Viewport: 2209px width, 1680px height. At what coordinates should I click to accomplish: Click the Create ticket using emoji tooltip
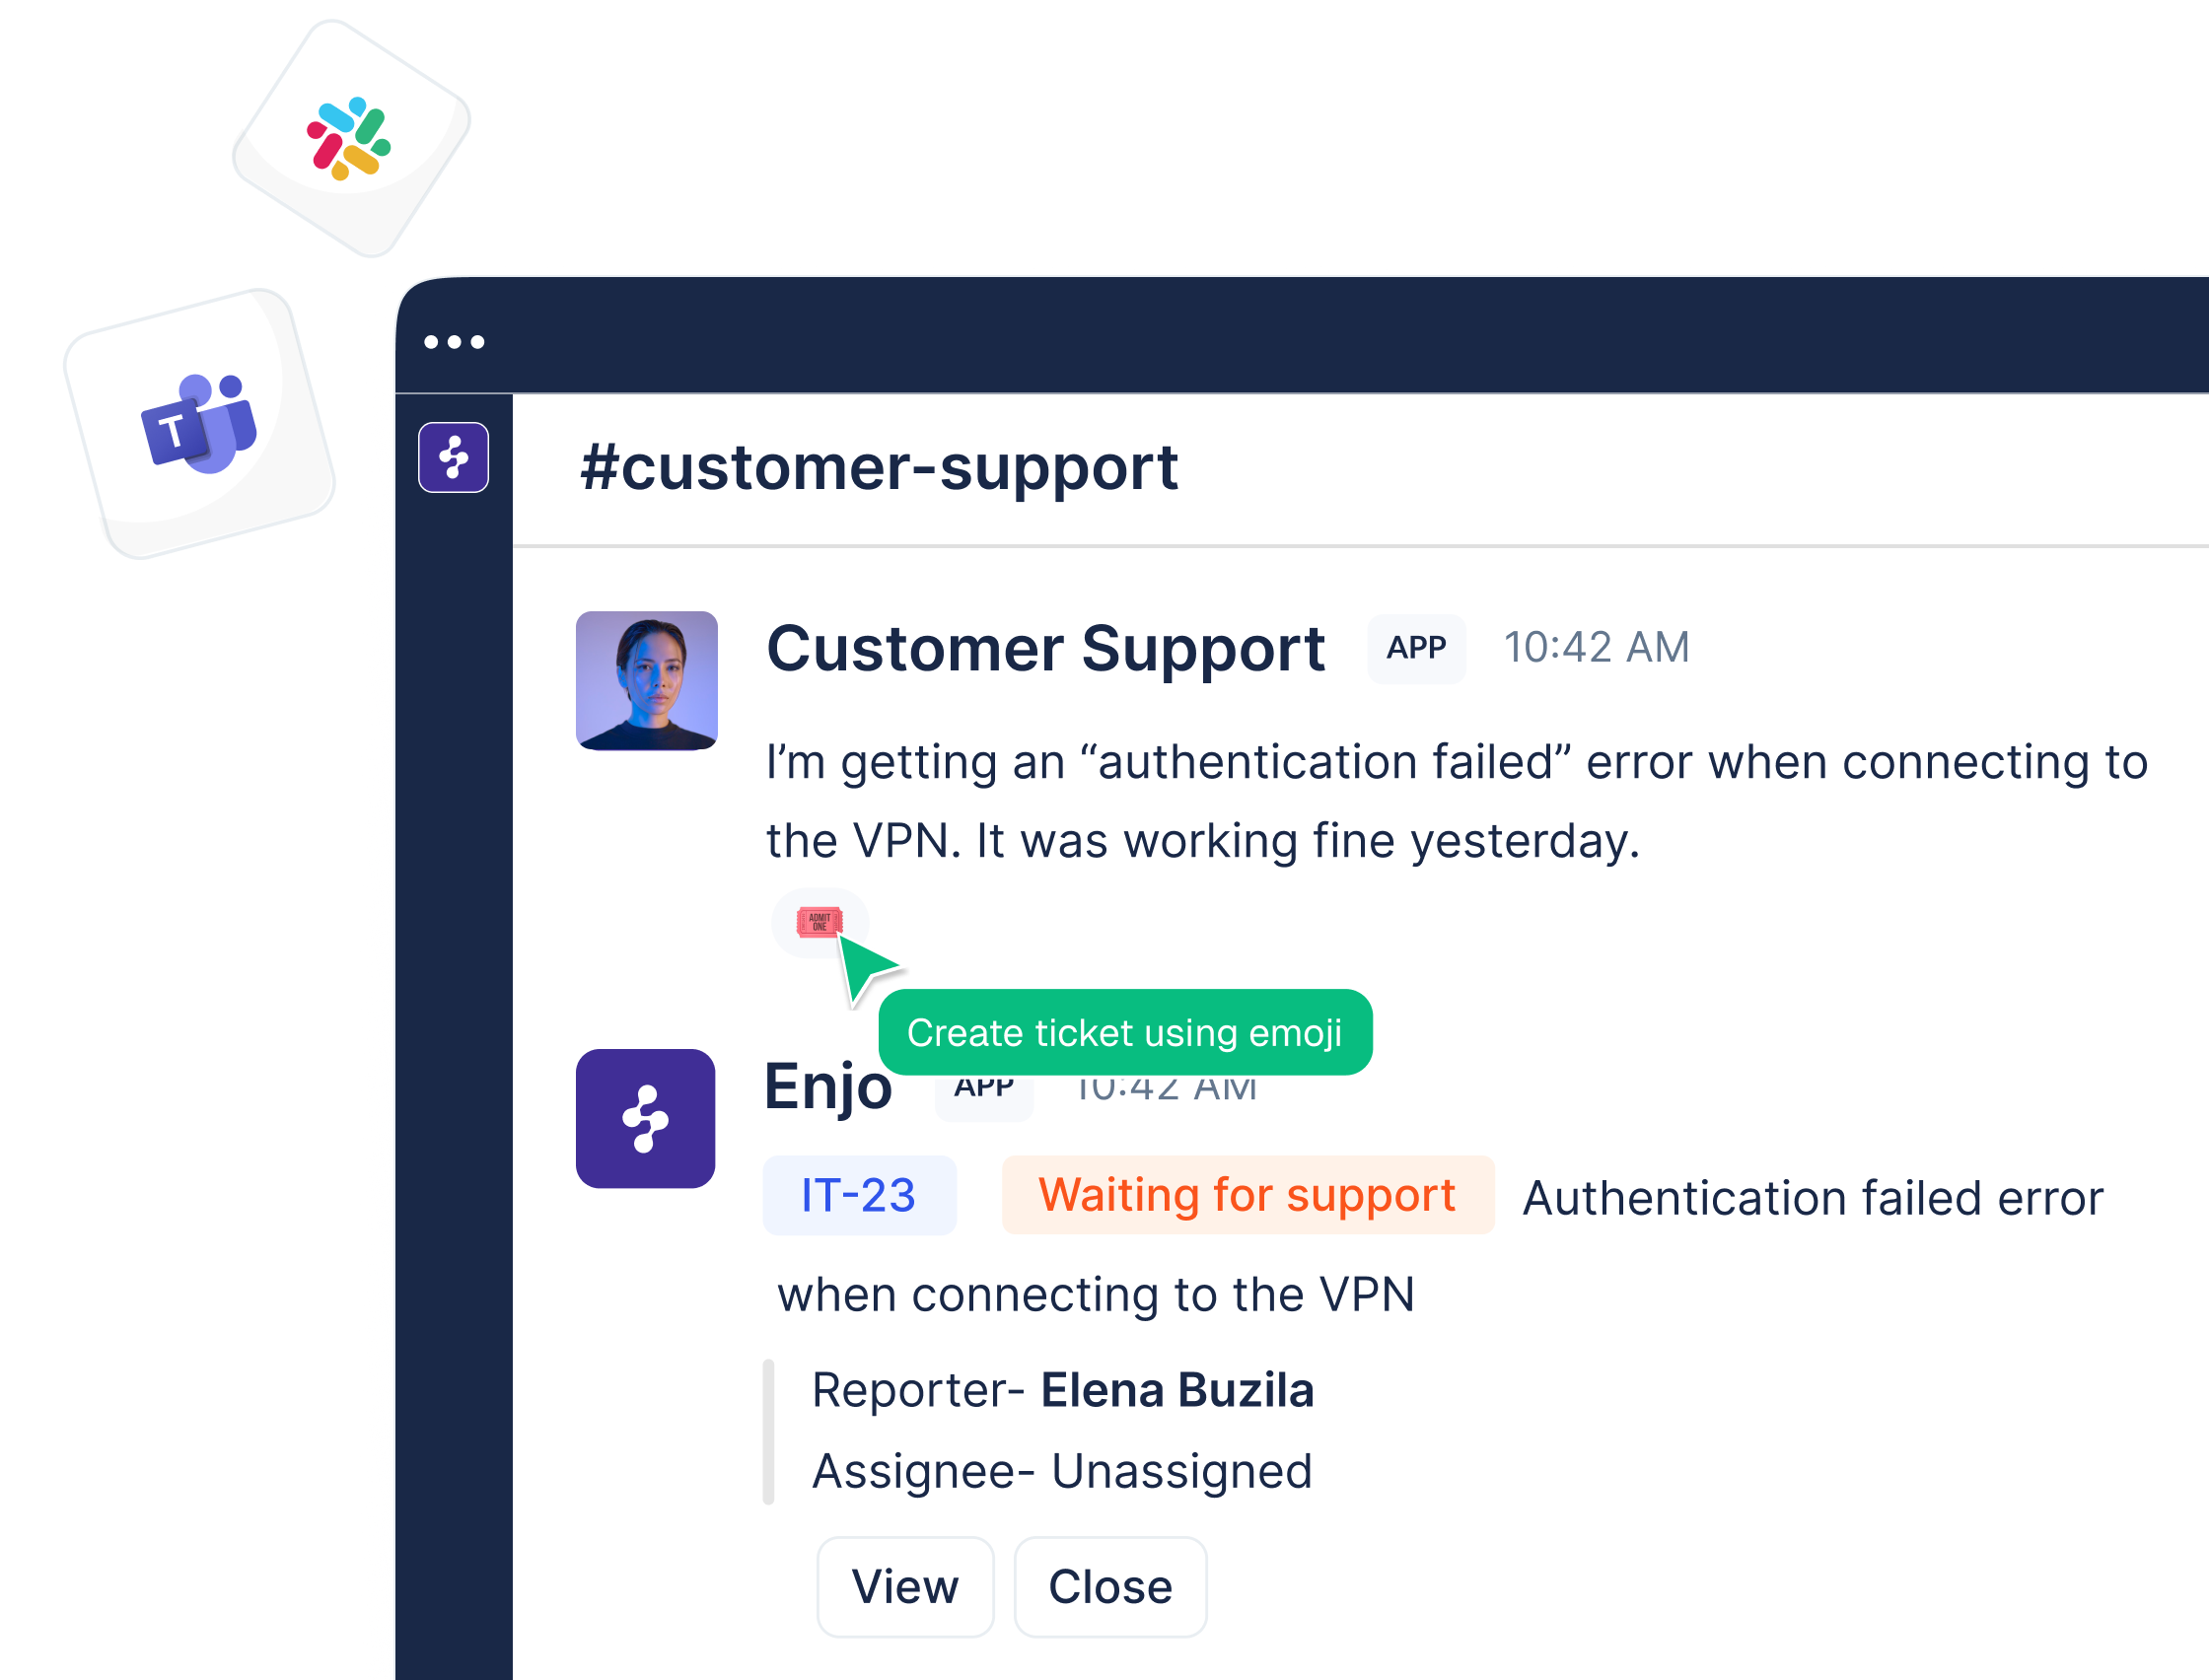point(1125,1032)
